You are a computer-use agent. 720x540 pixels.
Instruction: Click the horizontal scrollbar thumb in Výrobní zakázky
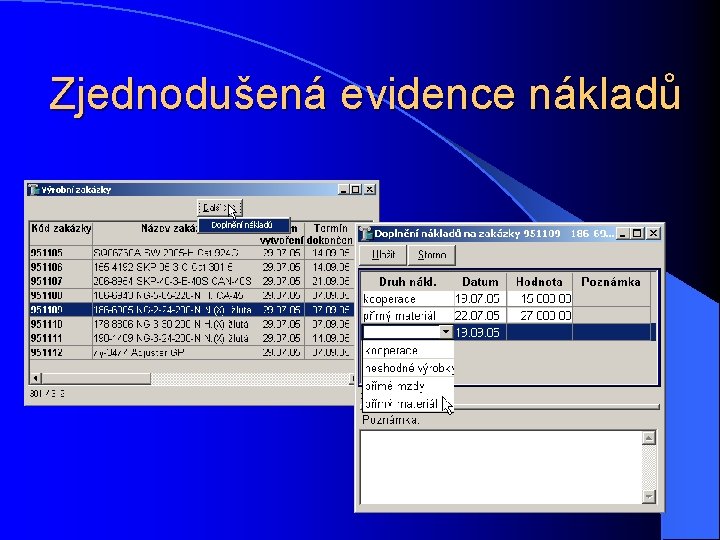click(96, 378)
